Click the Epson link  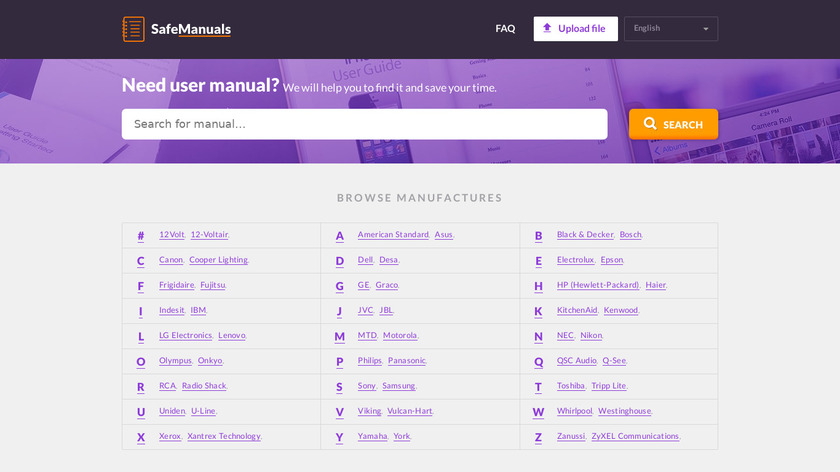tap(612, 260)
